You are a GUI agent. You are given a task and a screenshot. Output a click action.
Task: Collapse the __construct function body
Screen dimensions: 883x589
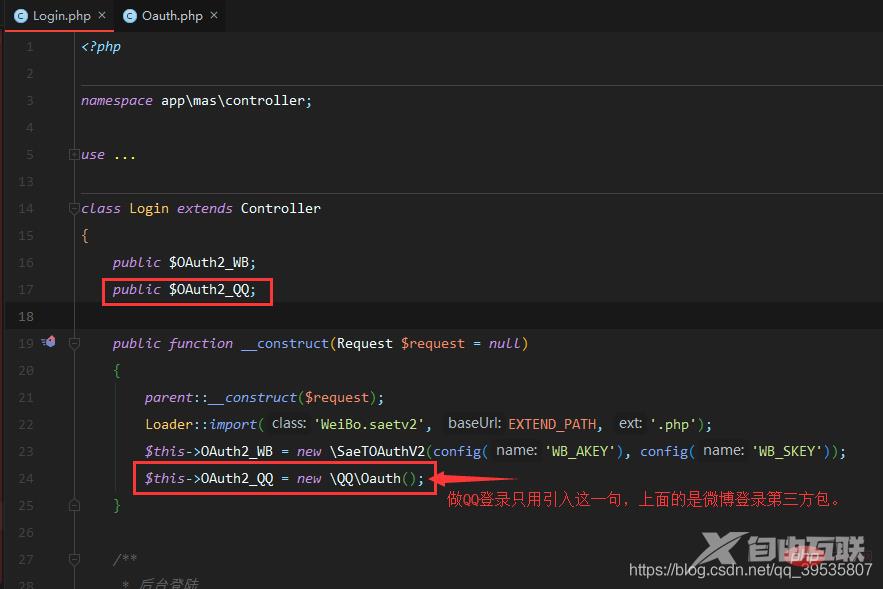click(74, 343)
